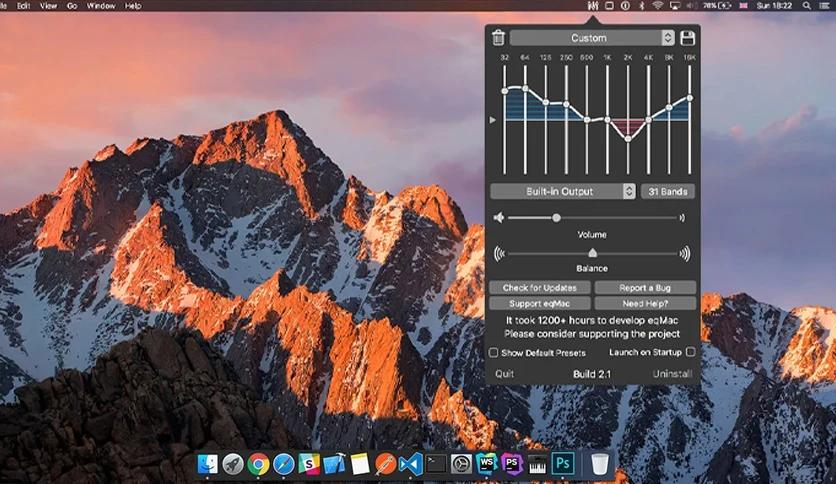Open the Custom preset dropdown
This screenshot has height=484, width=836.
tap(592, 38)
